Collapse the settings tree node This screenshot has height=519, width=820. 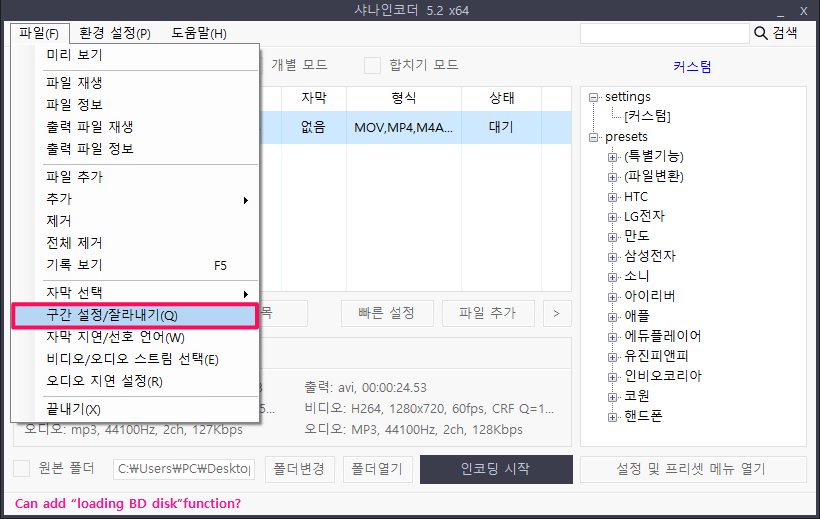pyautogui.click(x=593, y=97)
